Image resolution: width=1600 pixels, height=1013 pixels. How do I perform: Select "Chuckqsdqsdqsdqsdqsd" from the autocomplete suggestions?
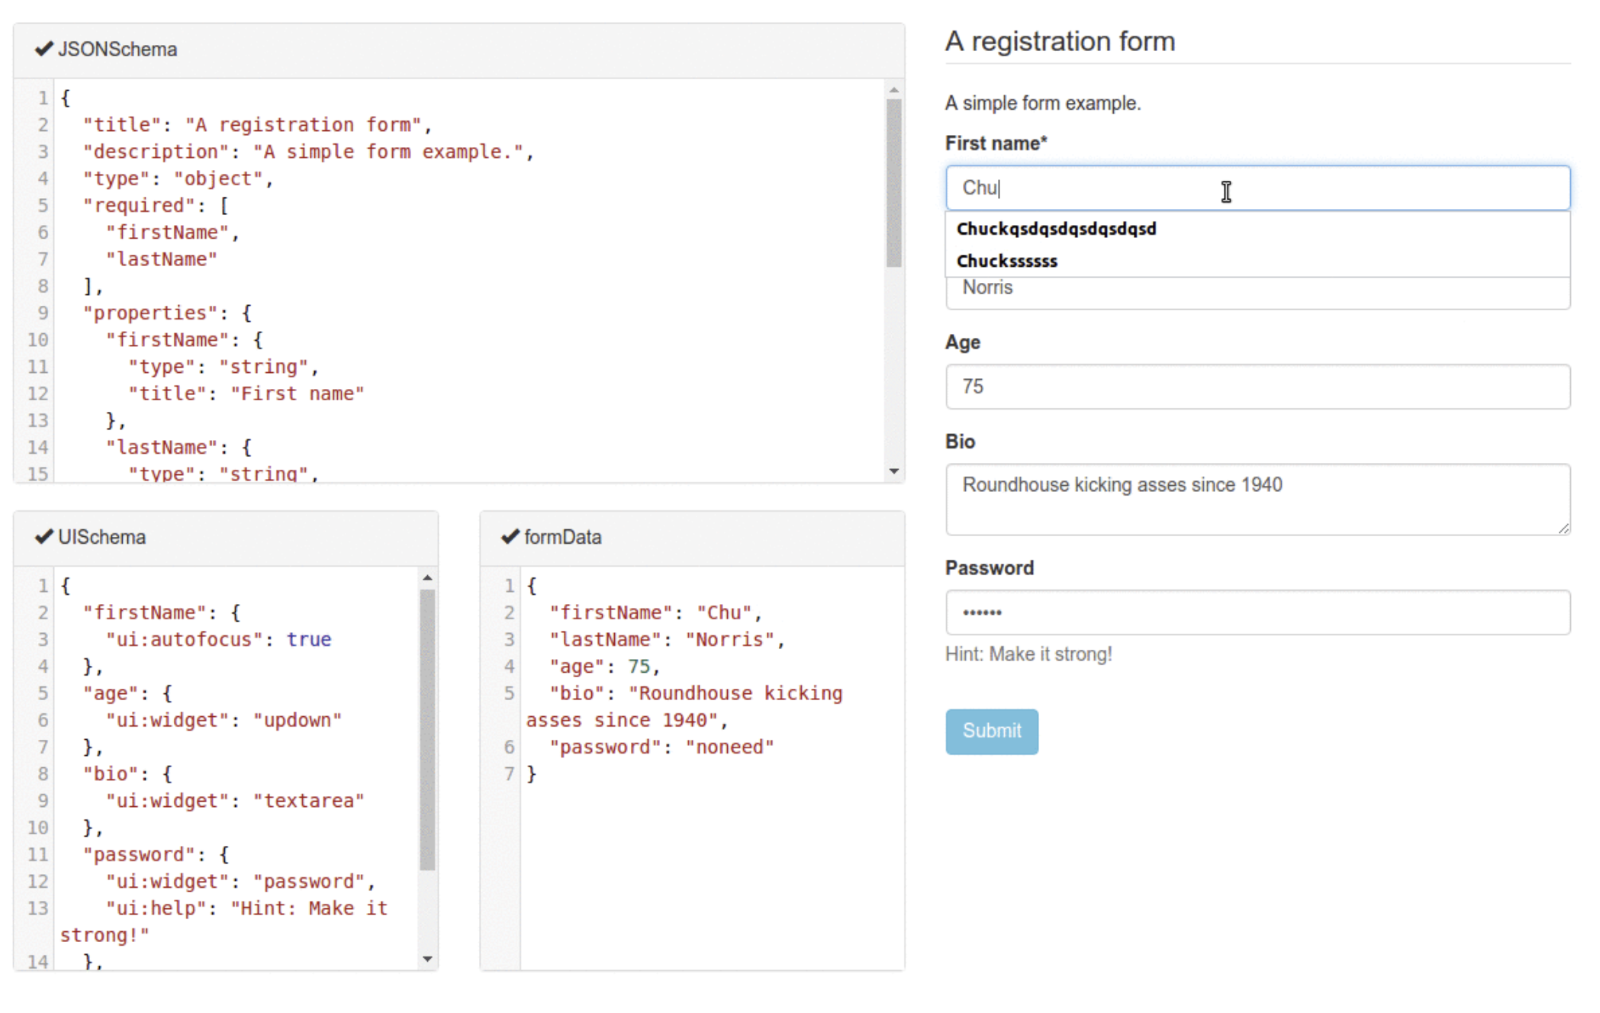[x=1056, y=228]
